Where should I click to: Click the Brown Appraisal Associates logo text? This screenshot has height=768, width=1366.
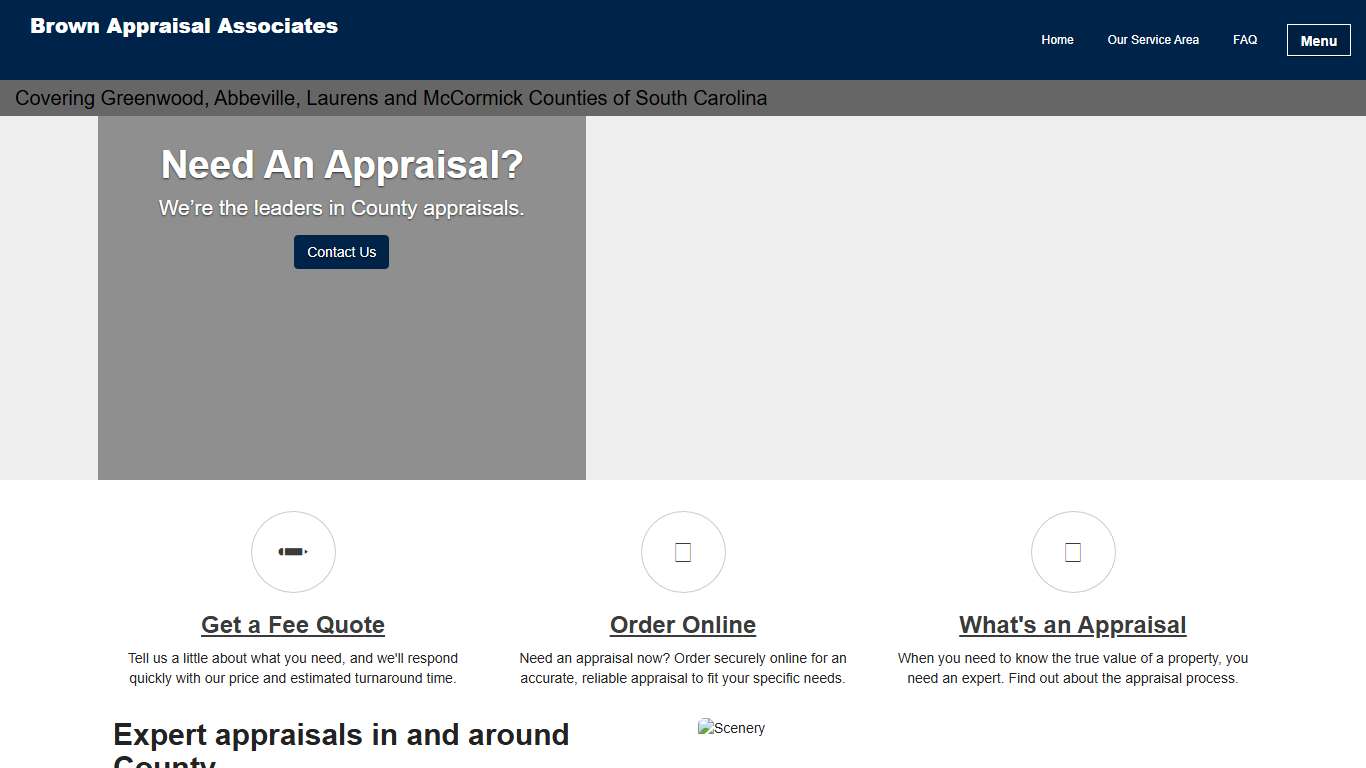(184, 26)
